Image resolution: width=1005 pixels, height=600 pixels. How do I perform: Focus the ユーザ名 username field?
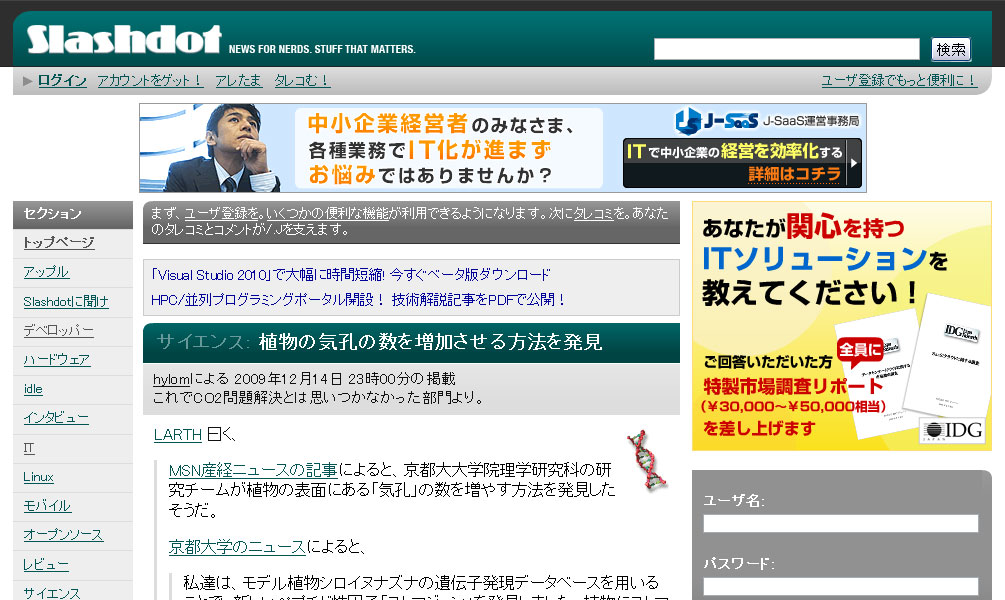pos(840,524)
